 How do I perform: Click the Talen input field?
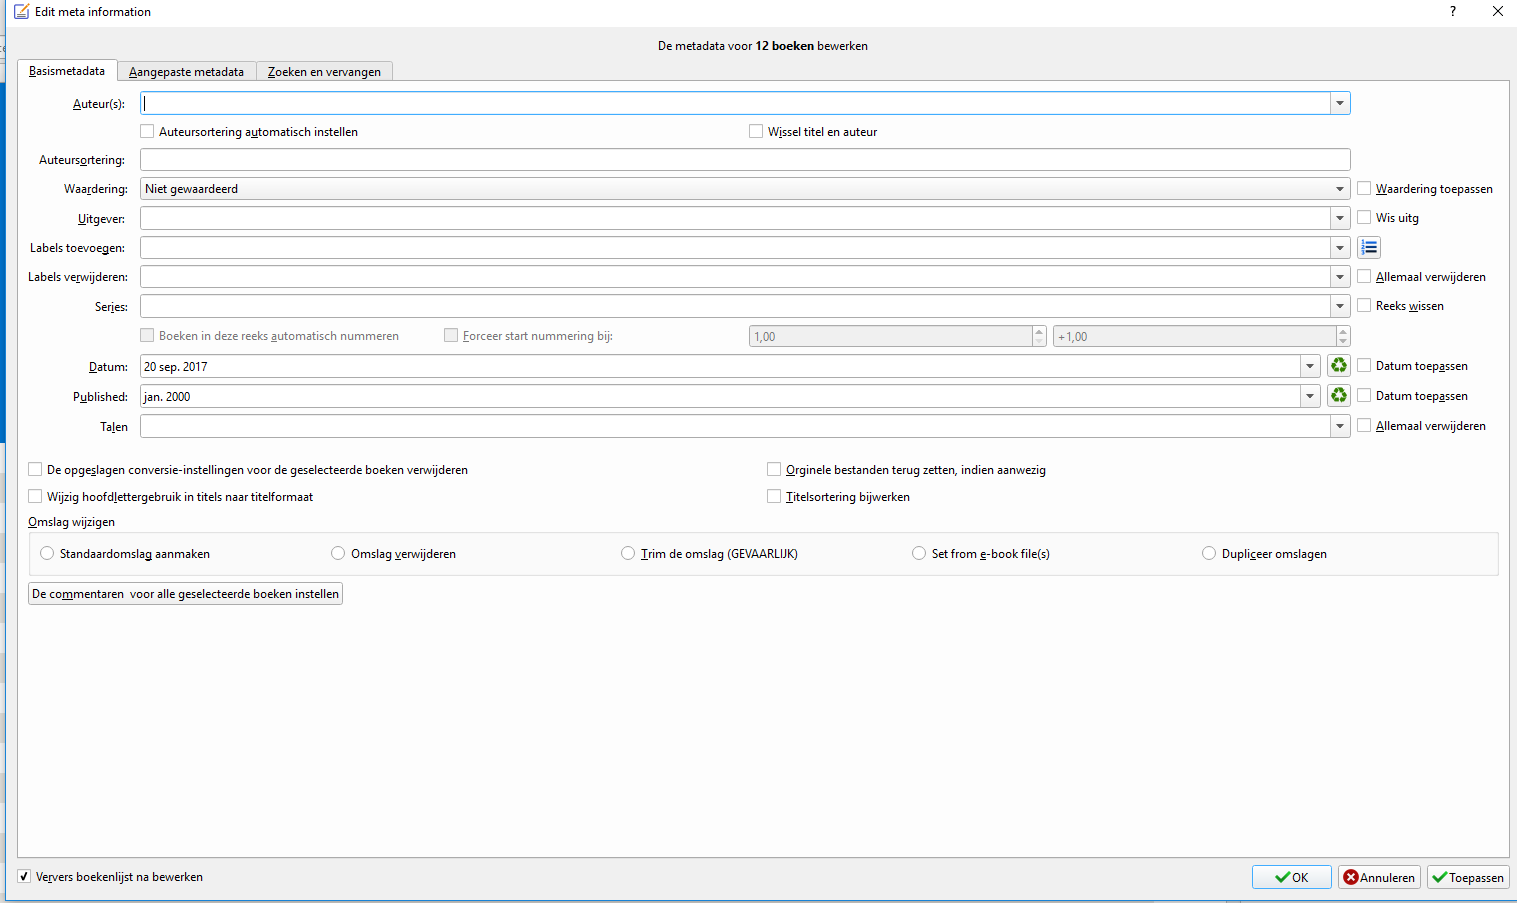(x=735, y=426)
